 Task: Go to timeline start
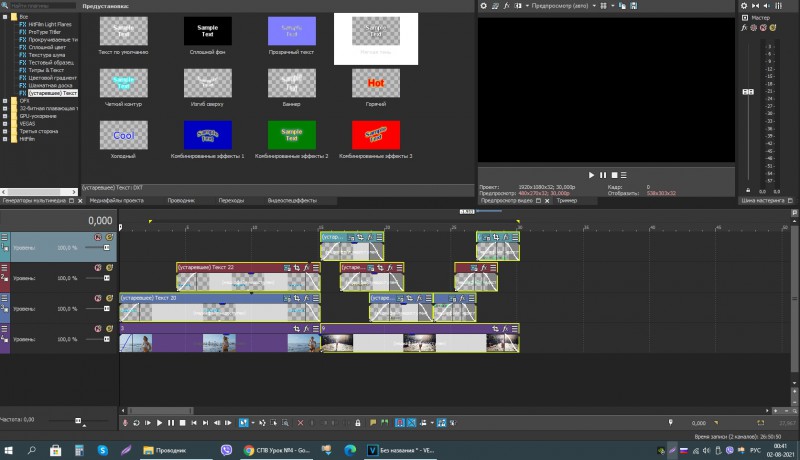click(x=194, y=423)
